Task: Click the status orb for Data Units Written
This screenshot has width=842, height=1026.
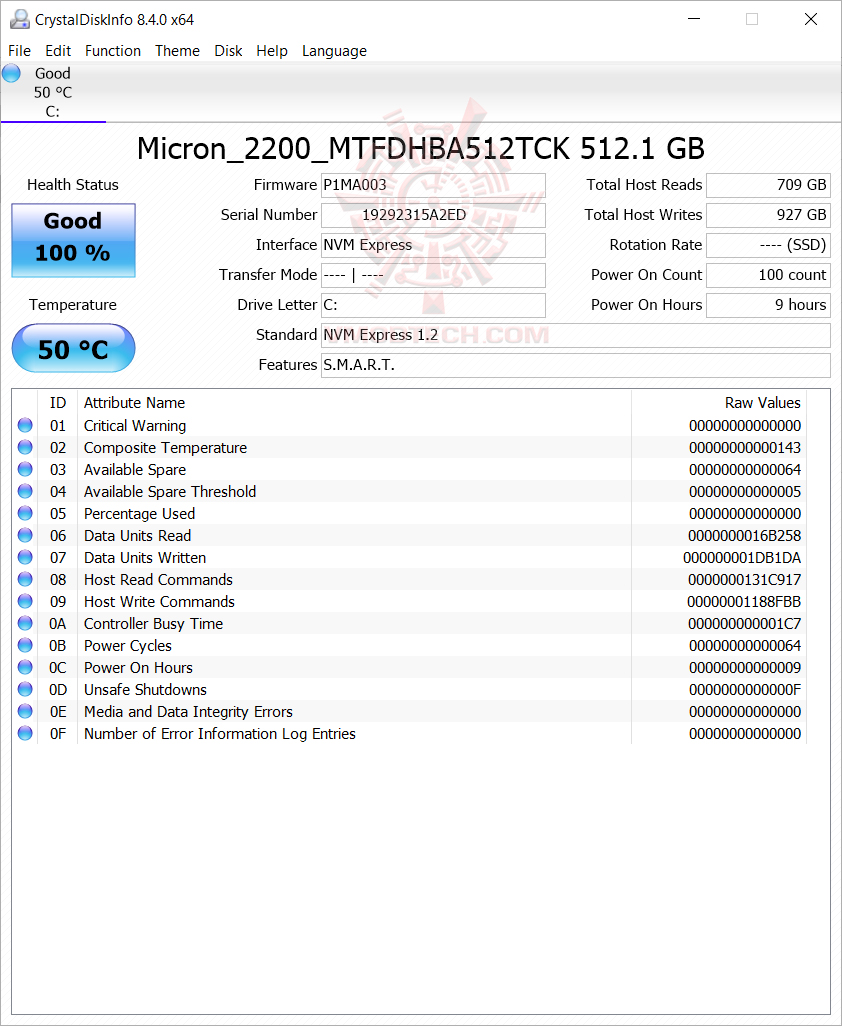Action: 25,557
